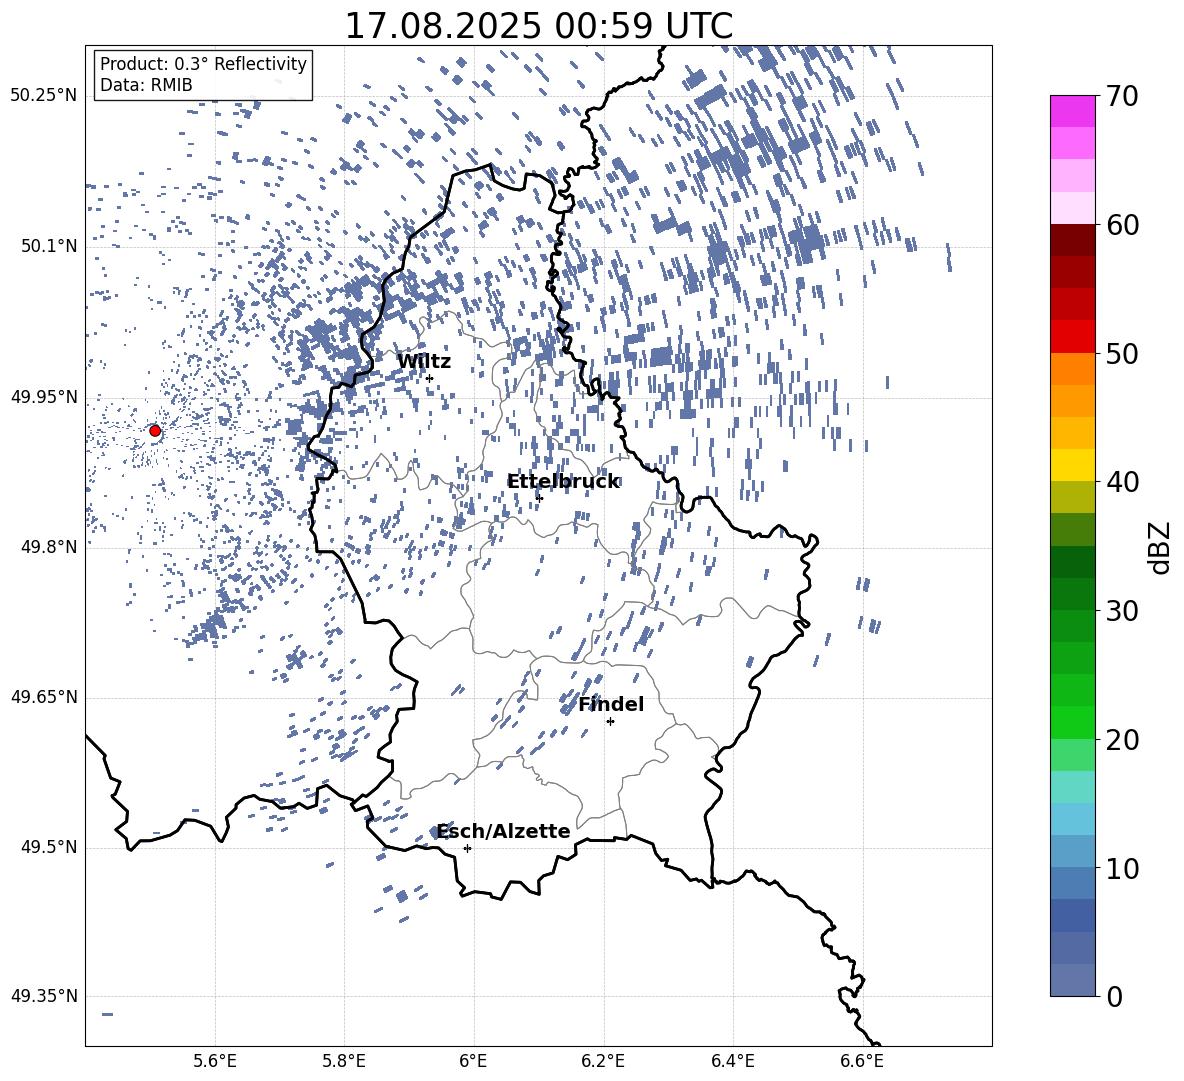
Task: Click the Esch/Alzette location cross marker
Action: point(467,848)
